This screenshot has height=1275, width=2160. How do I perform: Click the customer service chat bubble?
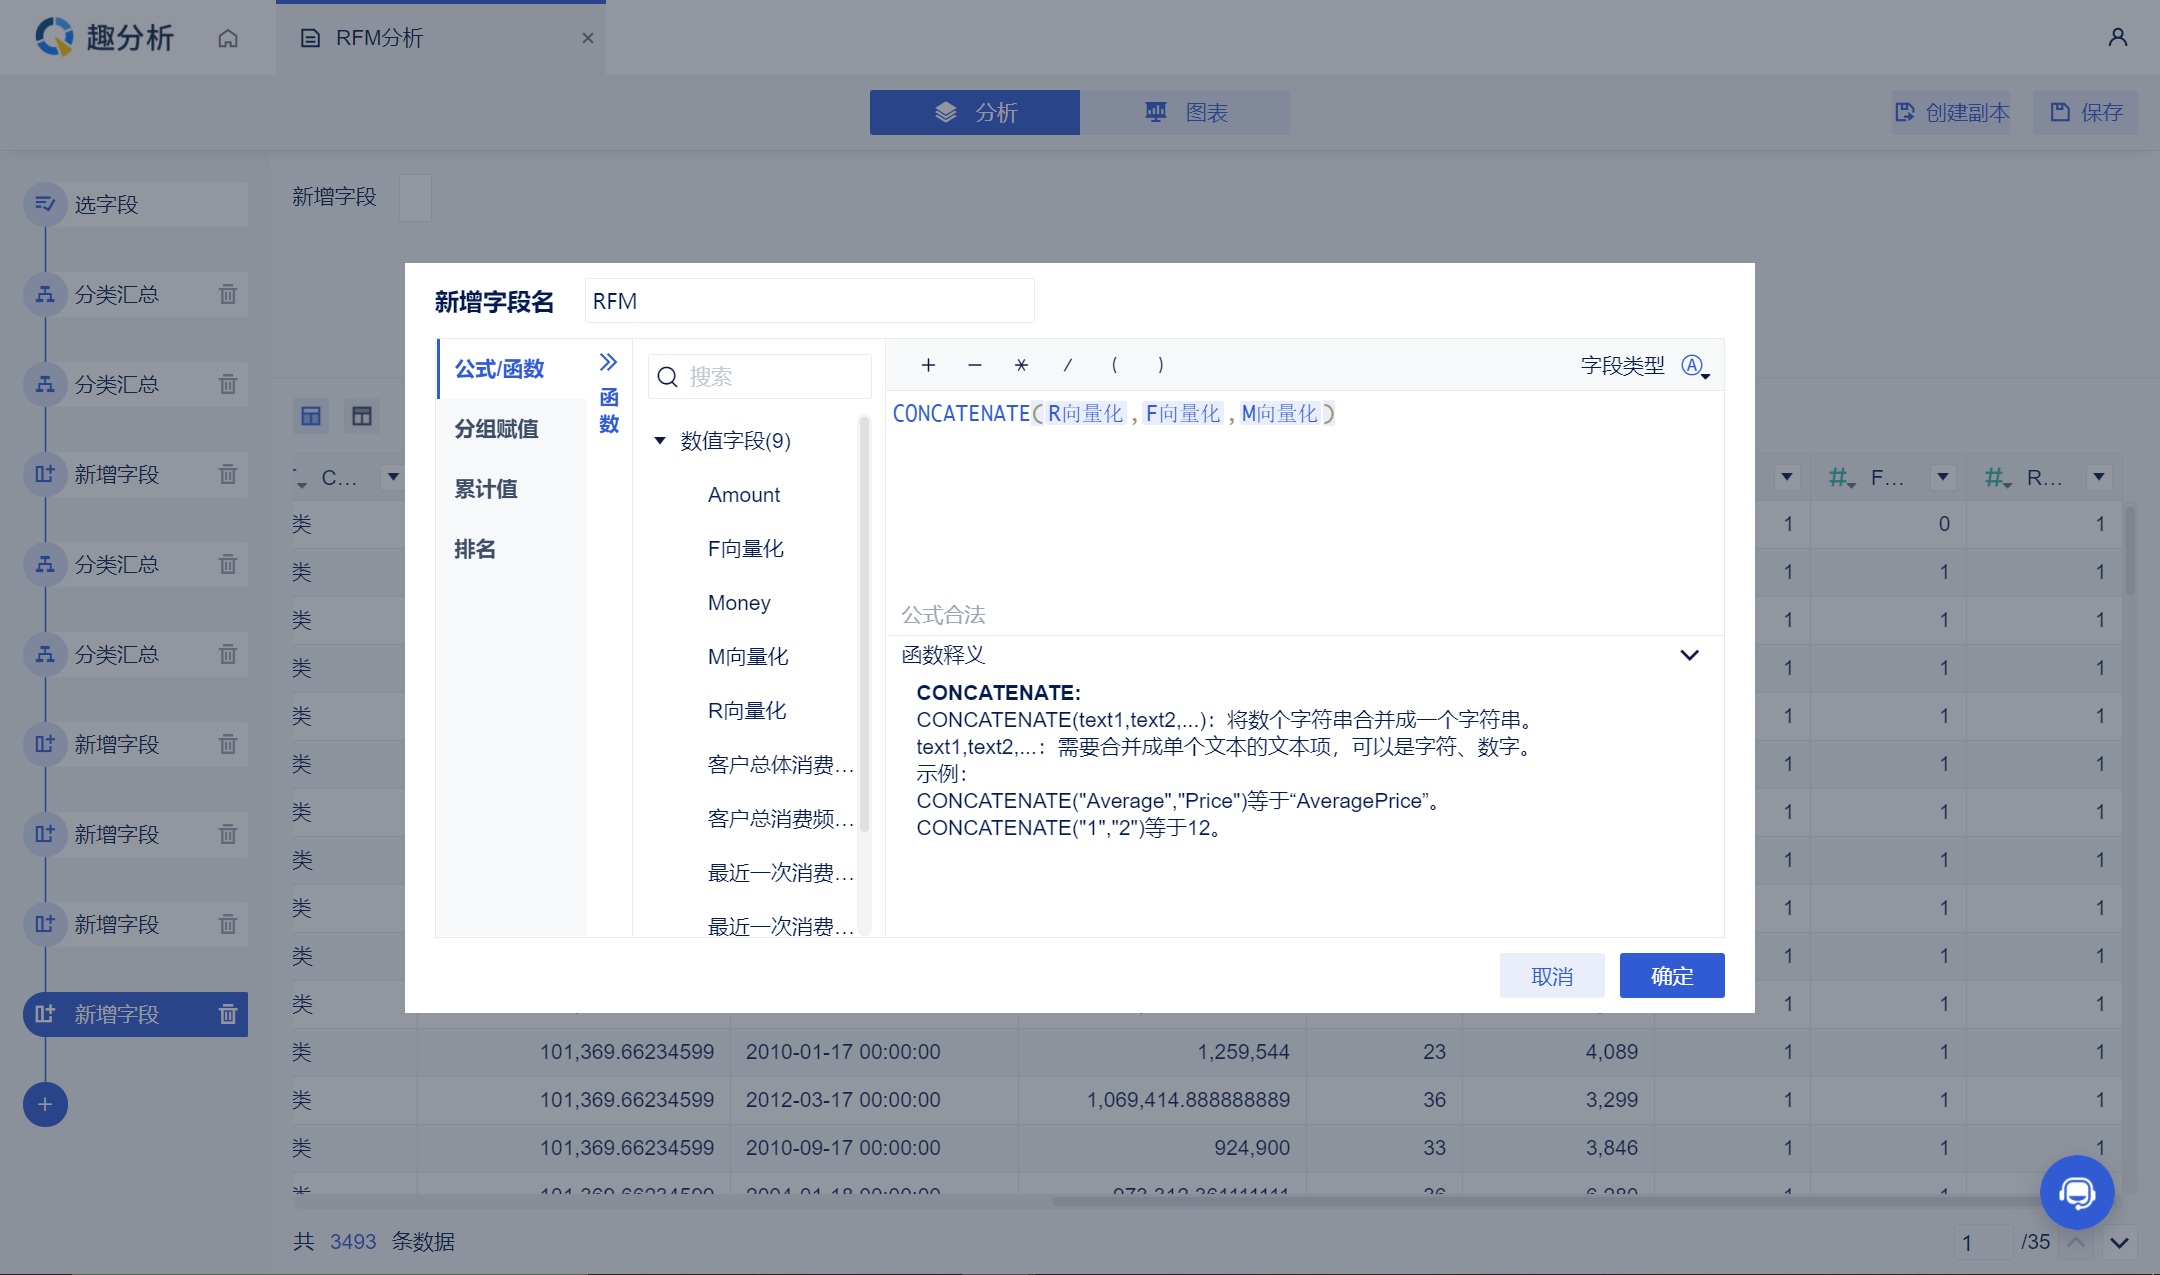pos(2076,1192)
